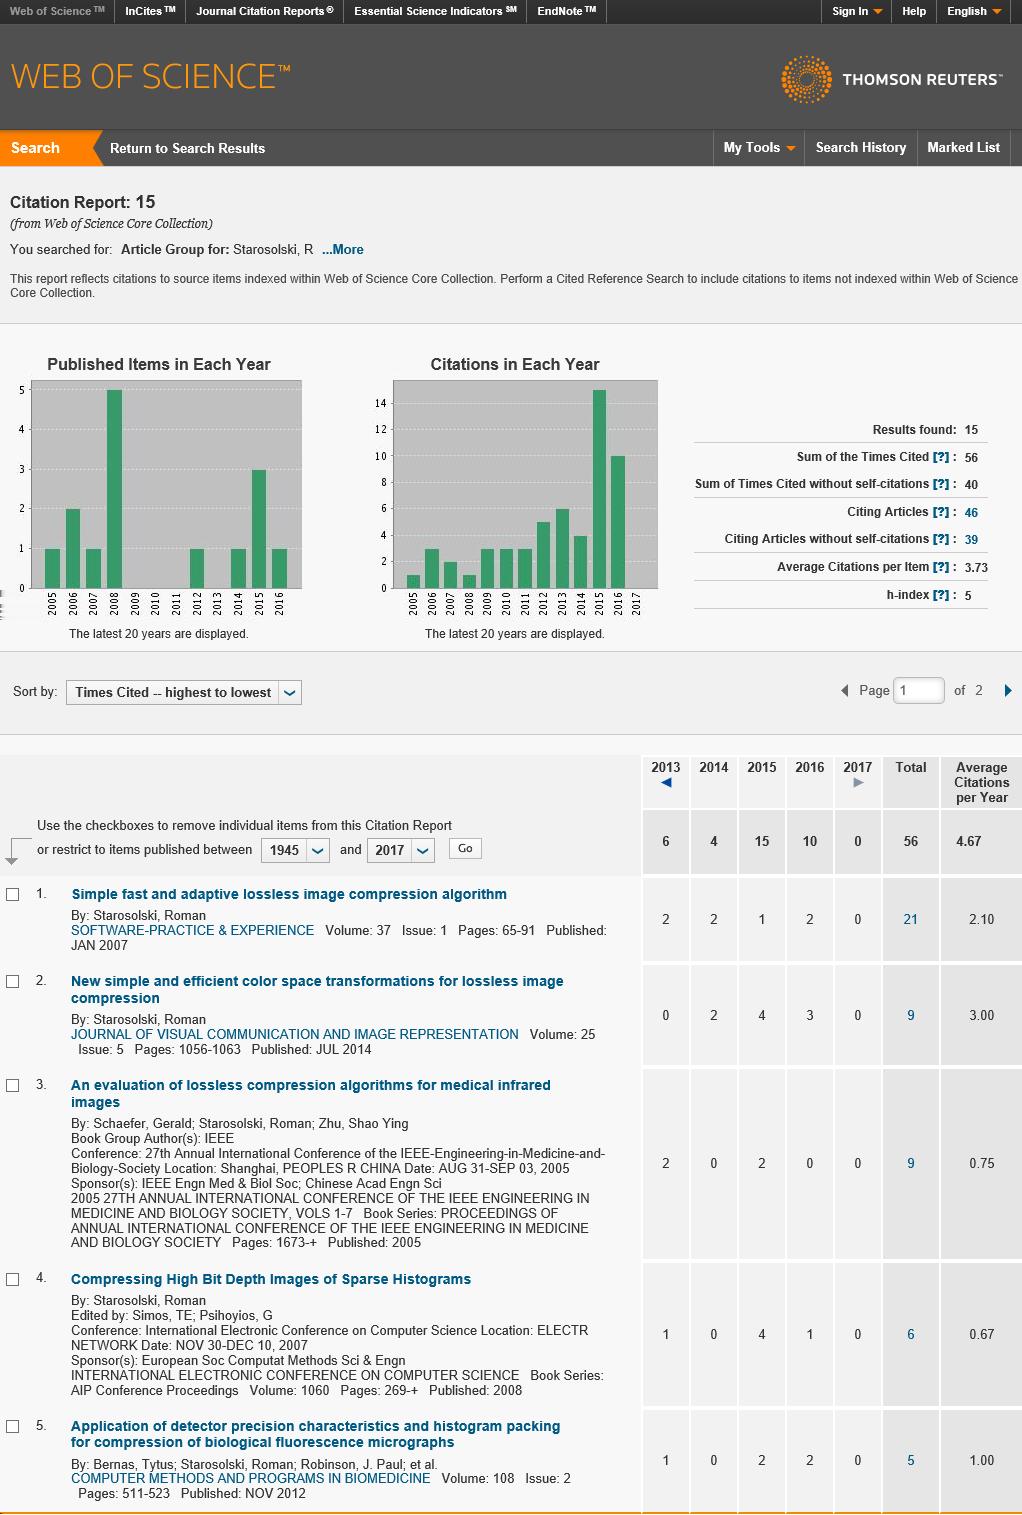The width and height of the screenshot is (1022, 1515).
Task: Click the Help menu item
Action: click(914, 11)
